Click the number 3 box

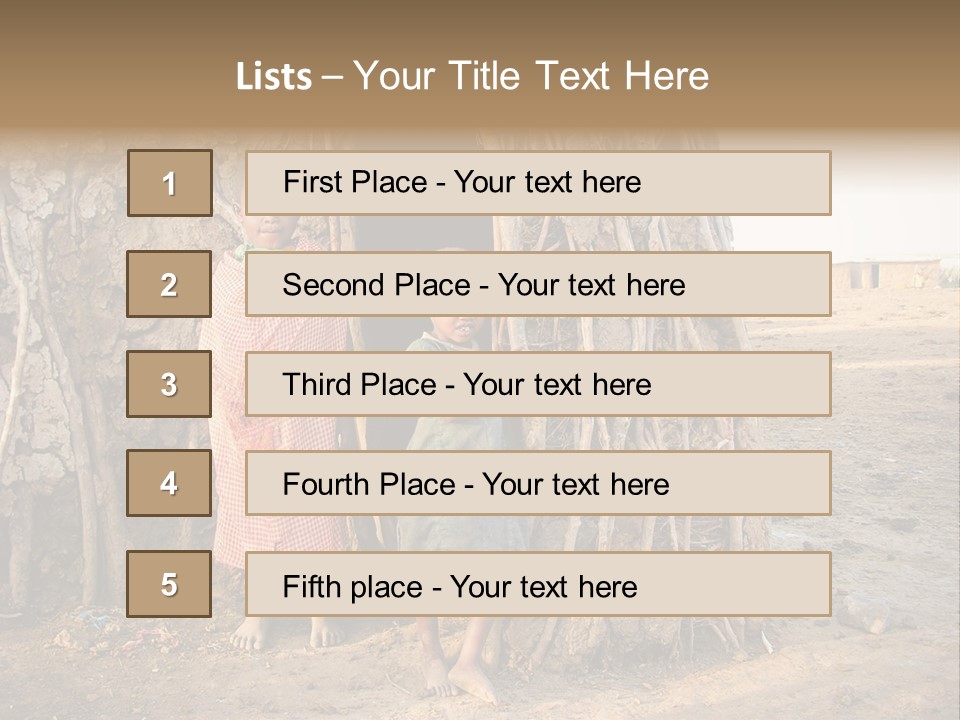[x=169, y=384]
